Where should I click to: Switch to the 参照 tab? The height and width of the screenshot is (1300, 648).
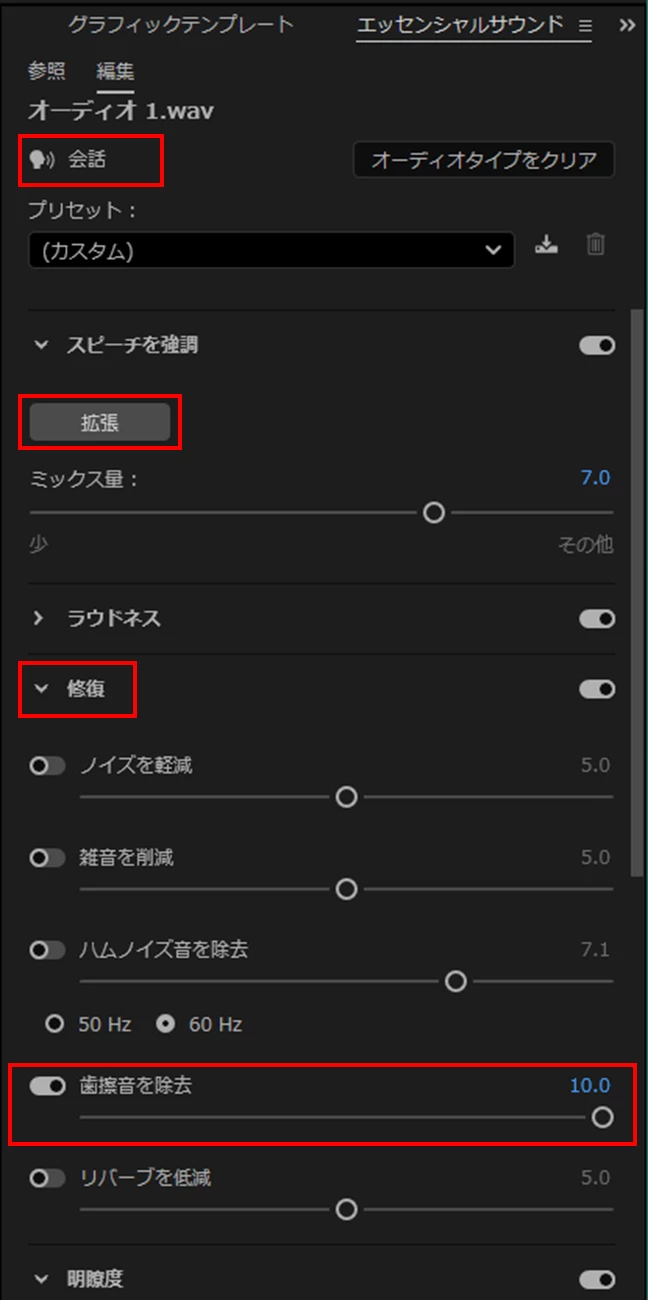(47, 71)
